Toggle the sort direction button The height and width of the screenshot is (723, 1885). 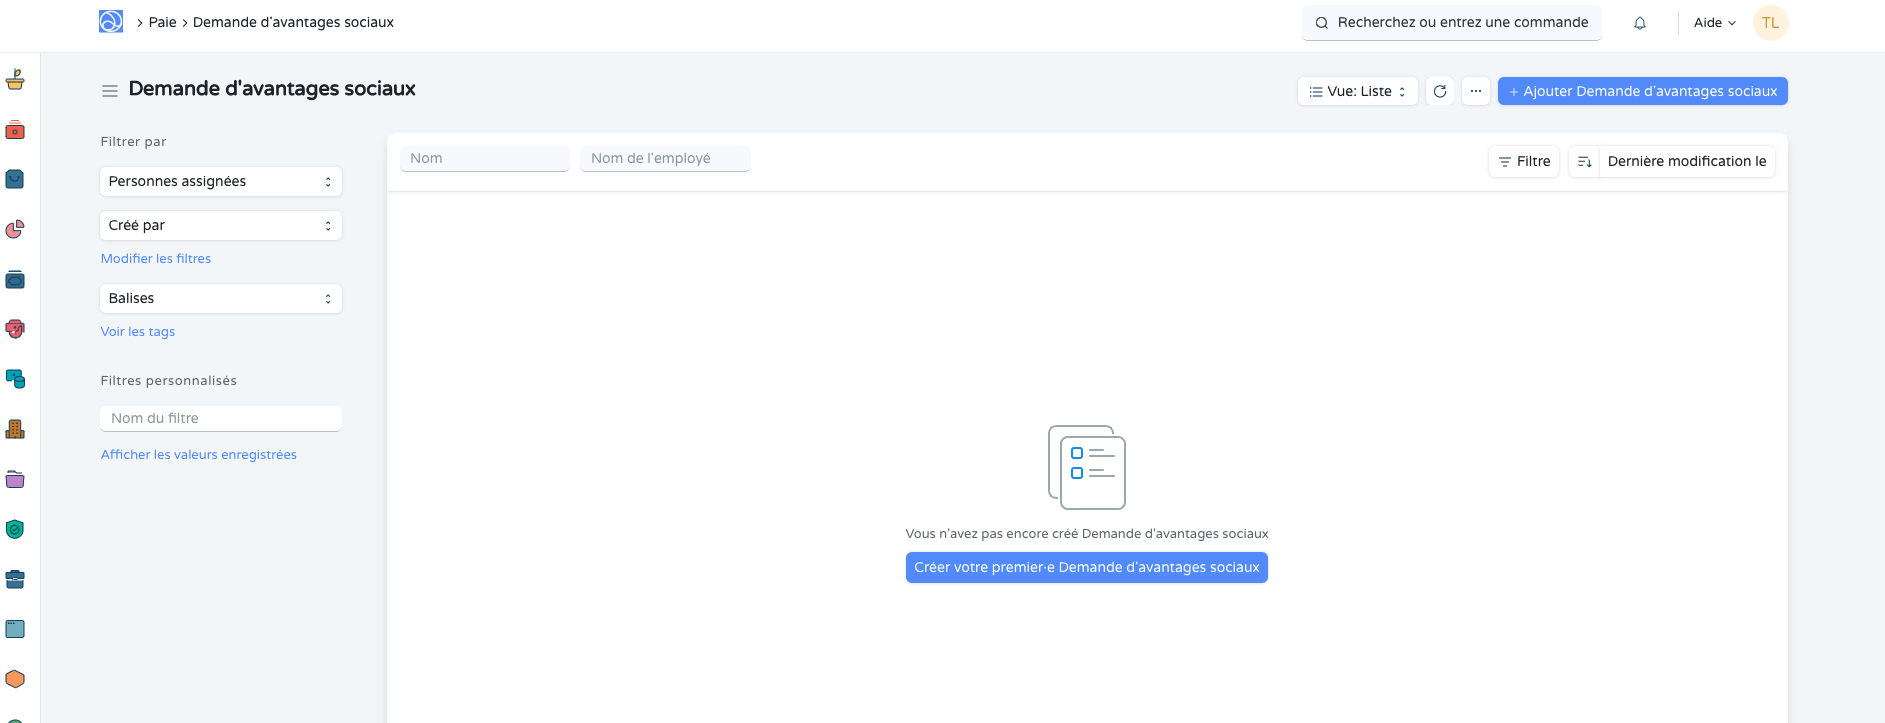coord(1584,161)
